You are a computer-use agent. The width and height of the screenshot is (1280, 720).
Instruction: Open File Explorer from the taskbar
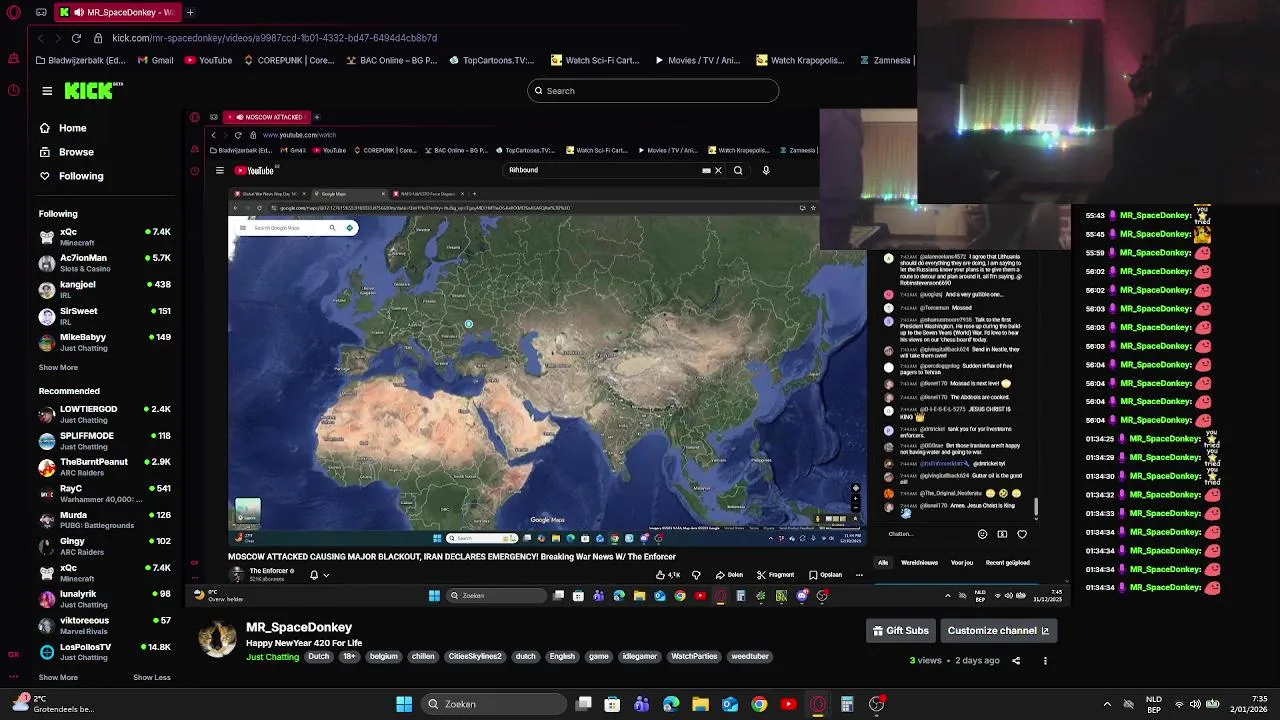click(x=700, y=704)
